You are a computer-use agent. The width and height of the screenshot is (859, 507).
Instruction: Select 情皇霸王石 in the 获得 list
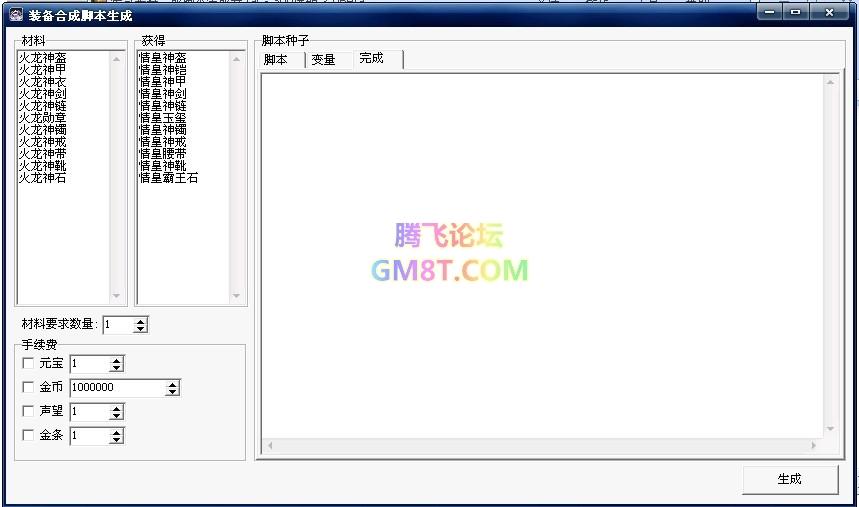168,178
